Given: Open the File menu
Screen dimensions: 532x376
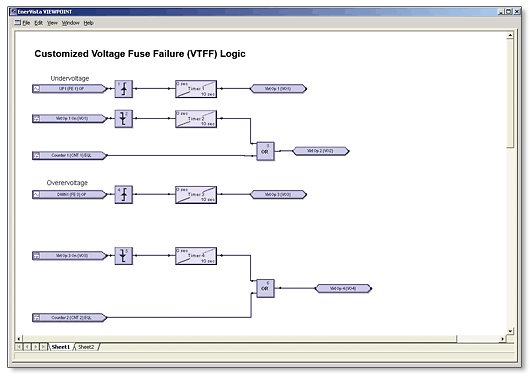Looking at the screenshot, I should click(x=26, y=23).
